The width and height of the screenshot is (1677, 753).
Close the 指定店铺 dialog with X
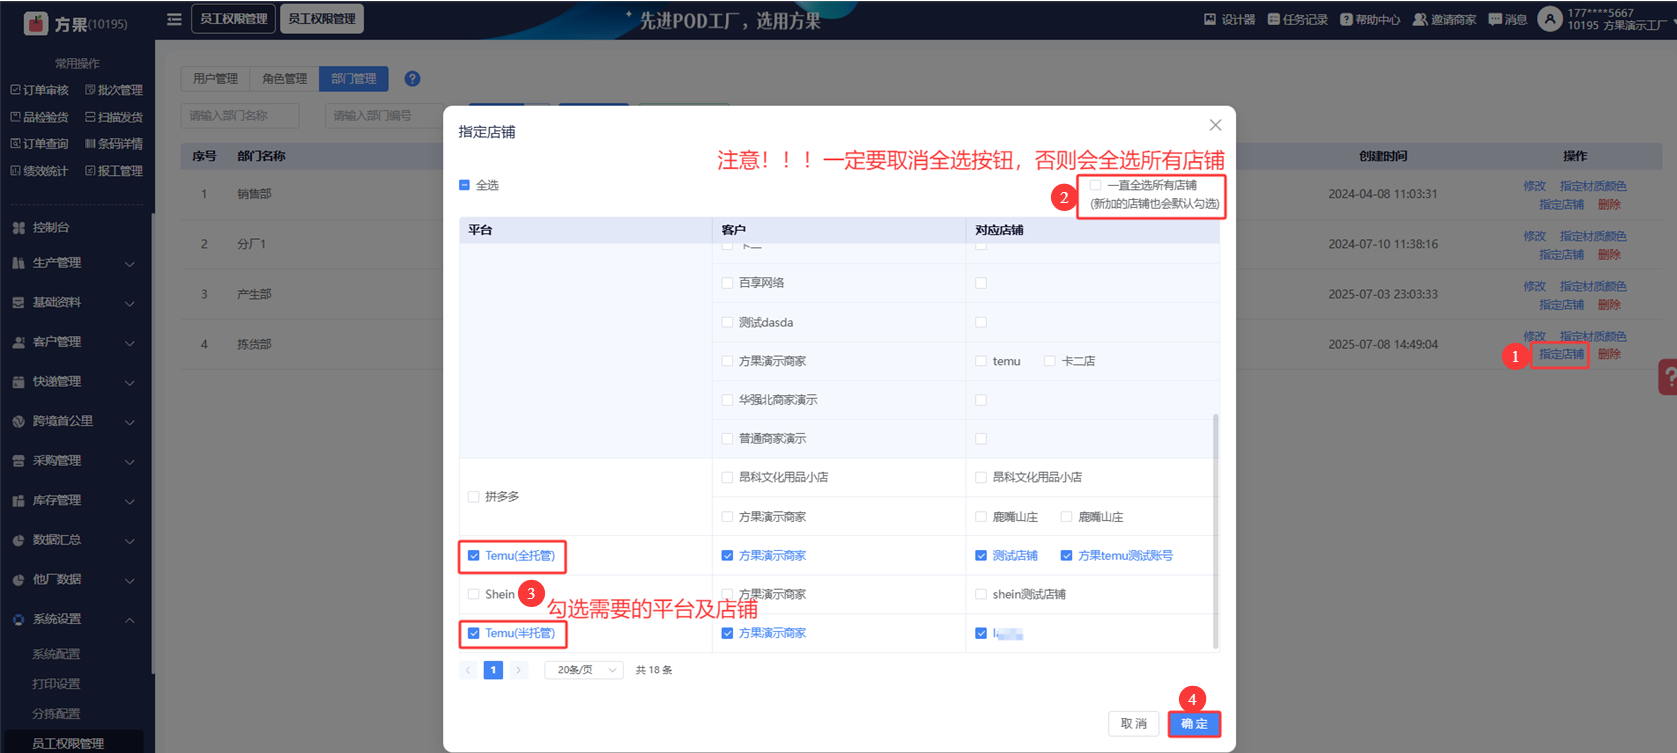(1215, 125)
